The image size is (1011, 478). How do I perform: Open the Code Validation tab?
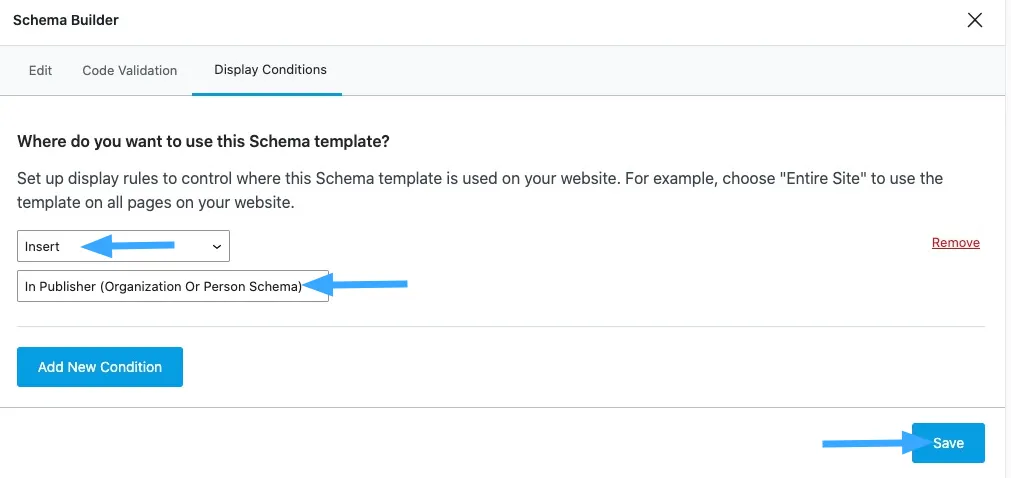coord(130,71)
